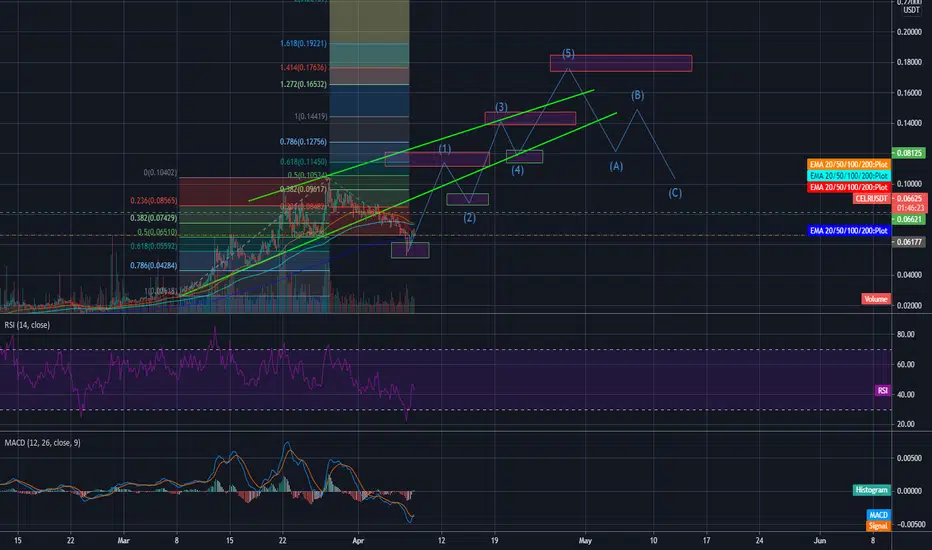
Task: Click the orange Signal label
Action: coord(878,526)
